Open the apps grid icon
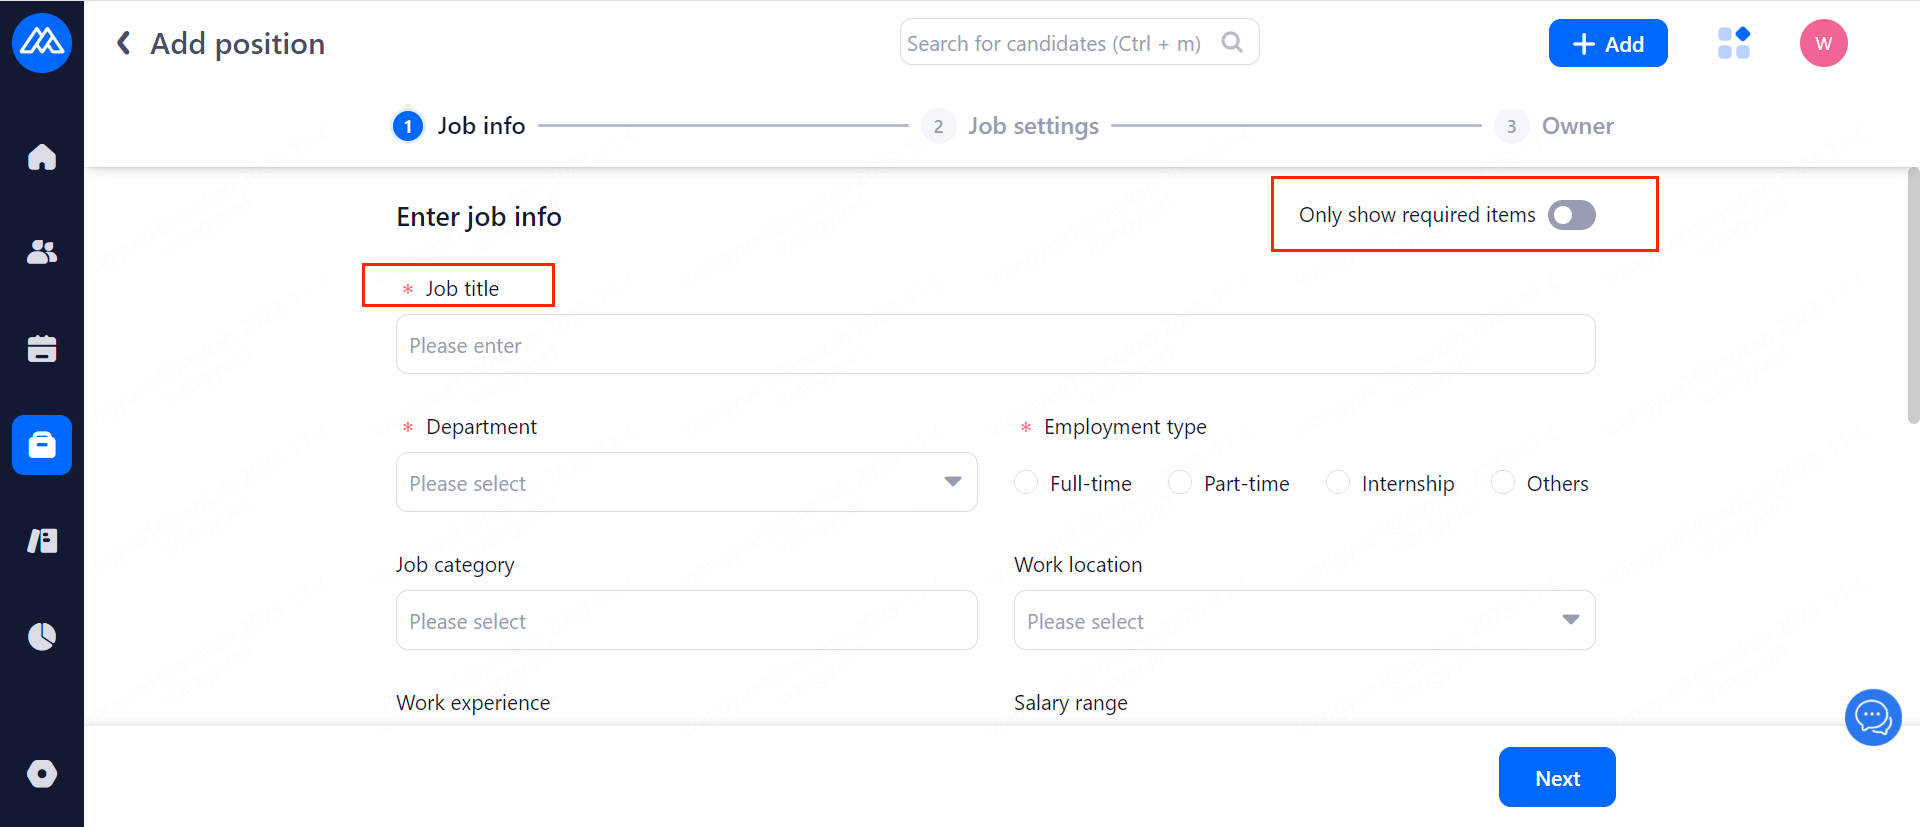Screen dimensions: 1920x827 tap(1733, 43)
